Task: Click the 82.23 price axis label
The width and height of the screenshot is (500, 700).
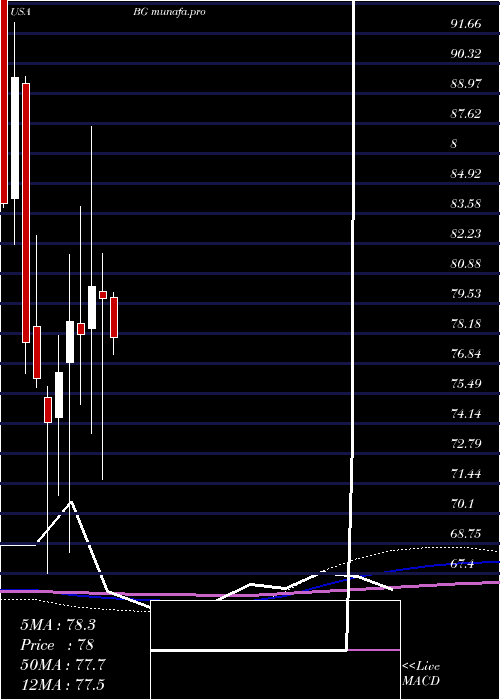Action: tap(466, 233)
